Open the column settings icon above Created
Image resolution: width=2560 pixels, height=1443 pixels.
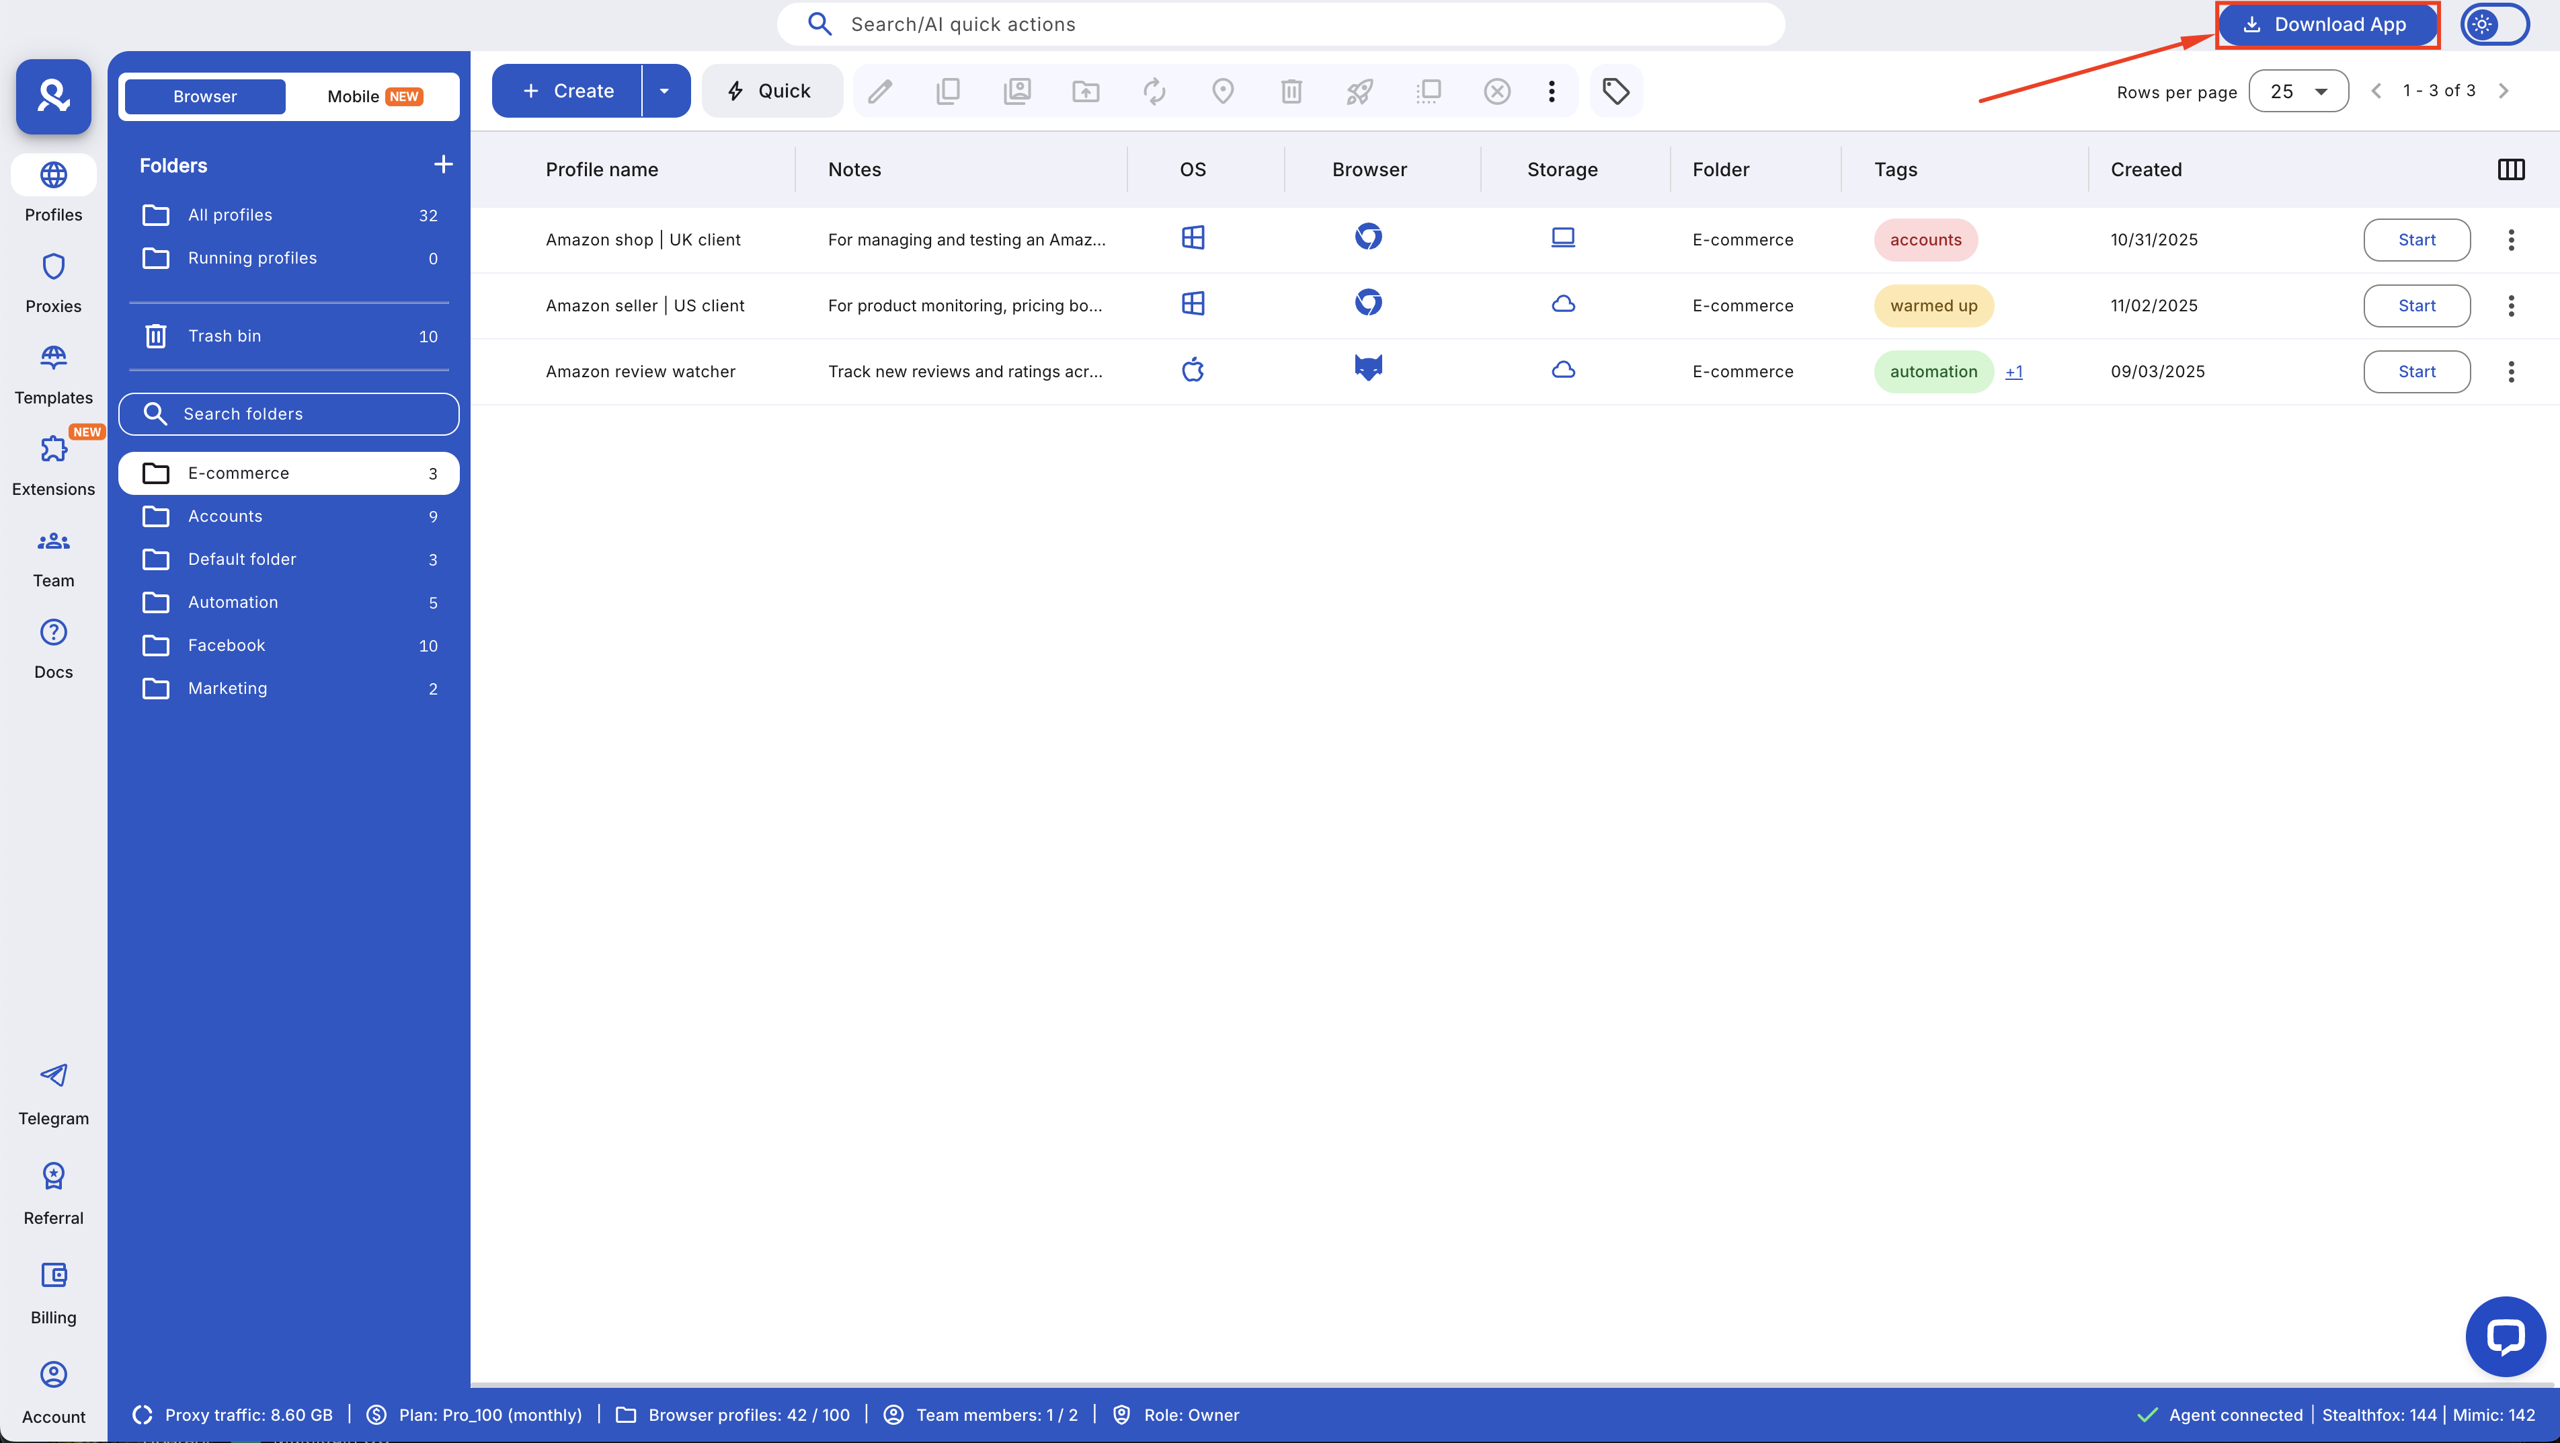[x=2511, y=169]
